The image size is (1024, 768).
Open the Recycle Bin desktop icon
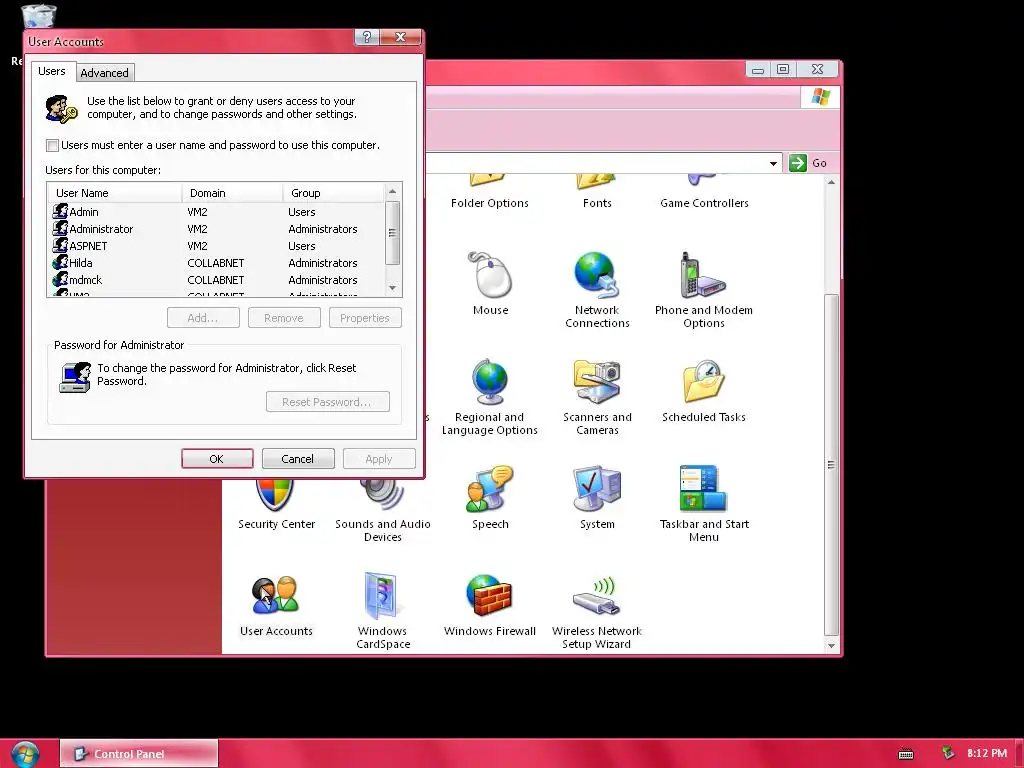(38, 16)
